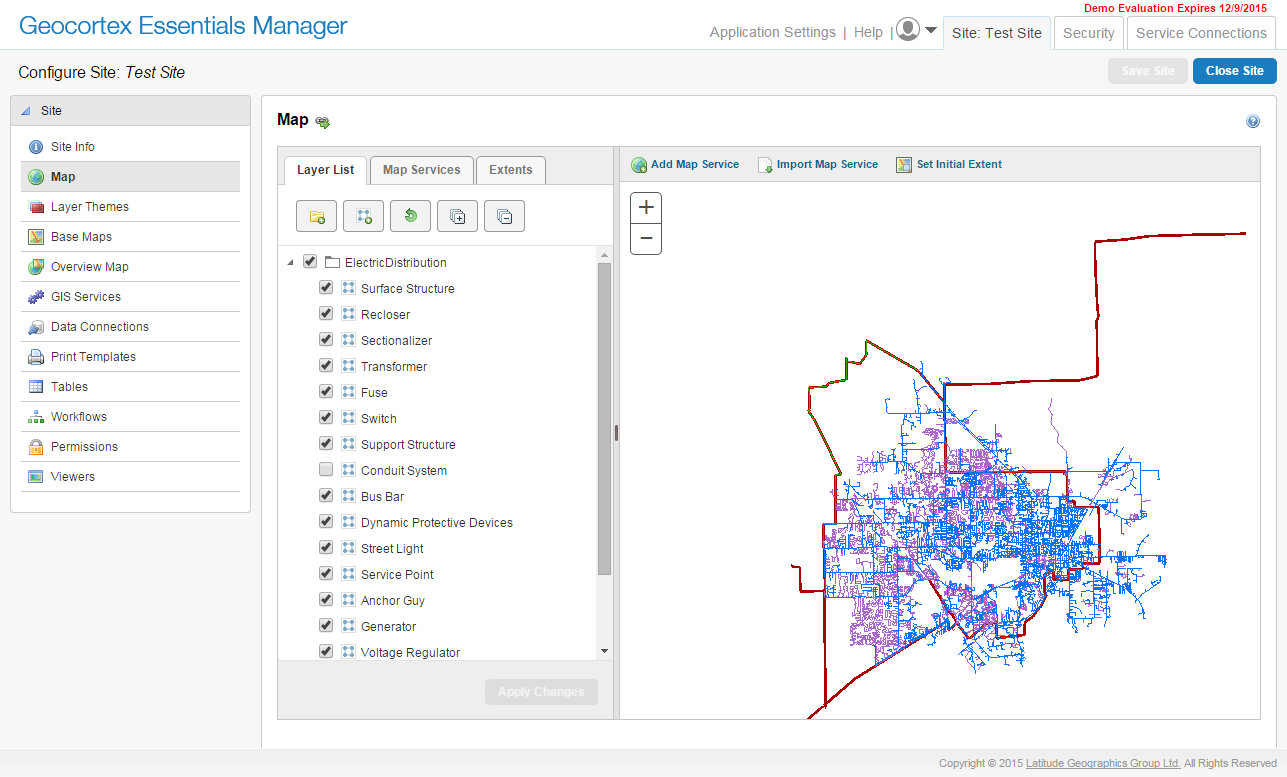Viewport: 1287px width, 777px height.
Task: Zoom out on the map
Action: click(x=646, y=239)
